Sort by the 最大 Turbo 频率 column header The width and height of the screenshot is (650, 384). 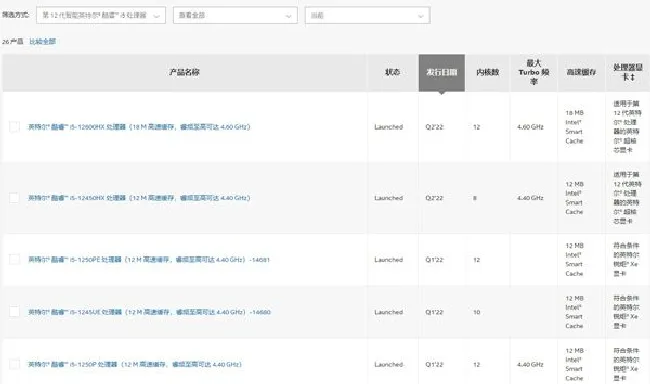pyautogui.click(x=534, y=73)
